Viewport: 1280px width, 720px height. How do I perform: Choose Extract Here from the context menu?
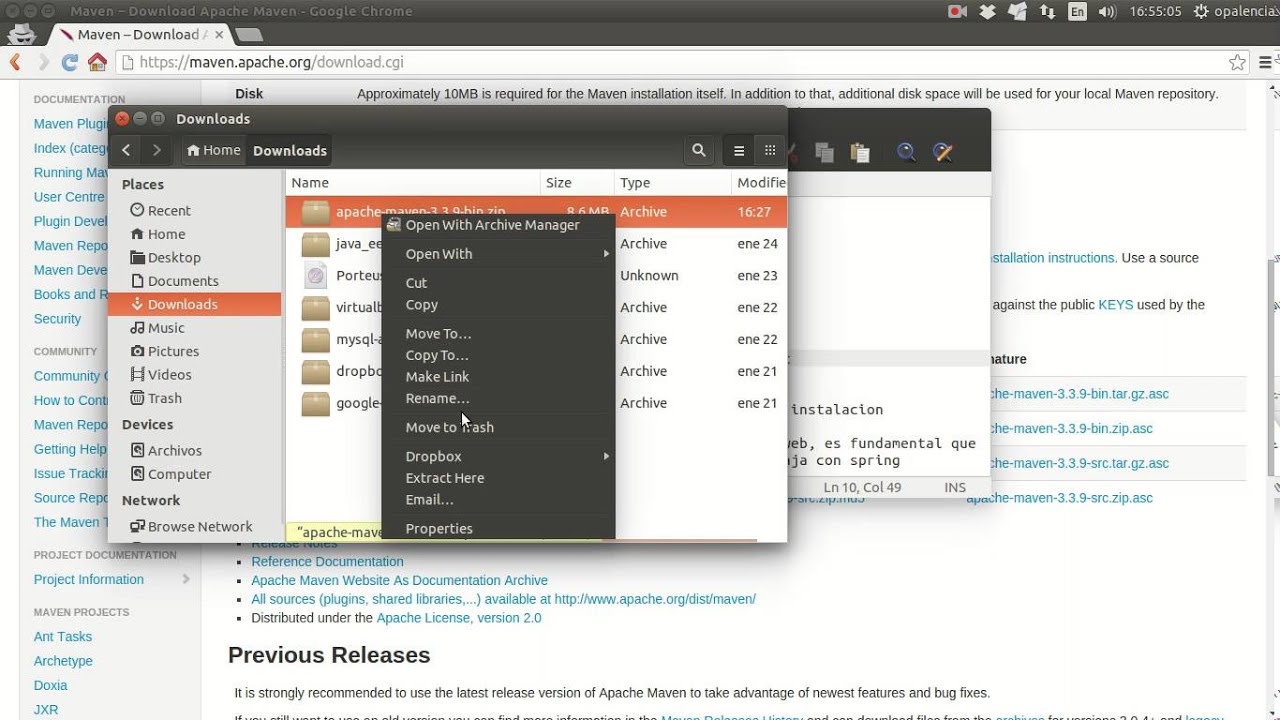click(498, 478)
